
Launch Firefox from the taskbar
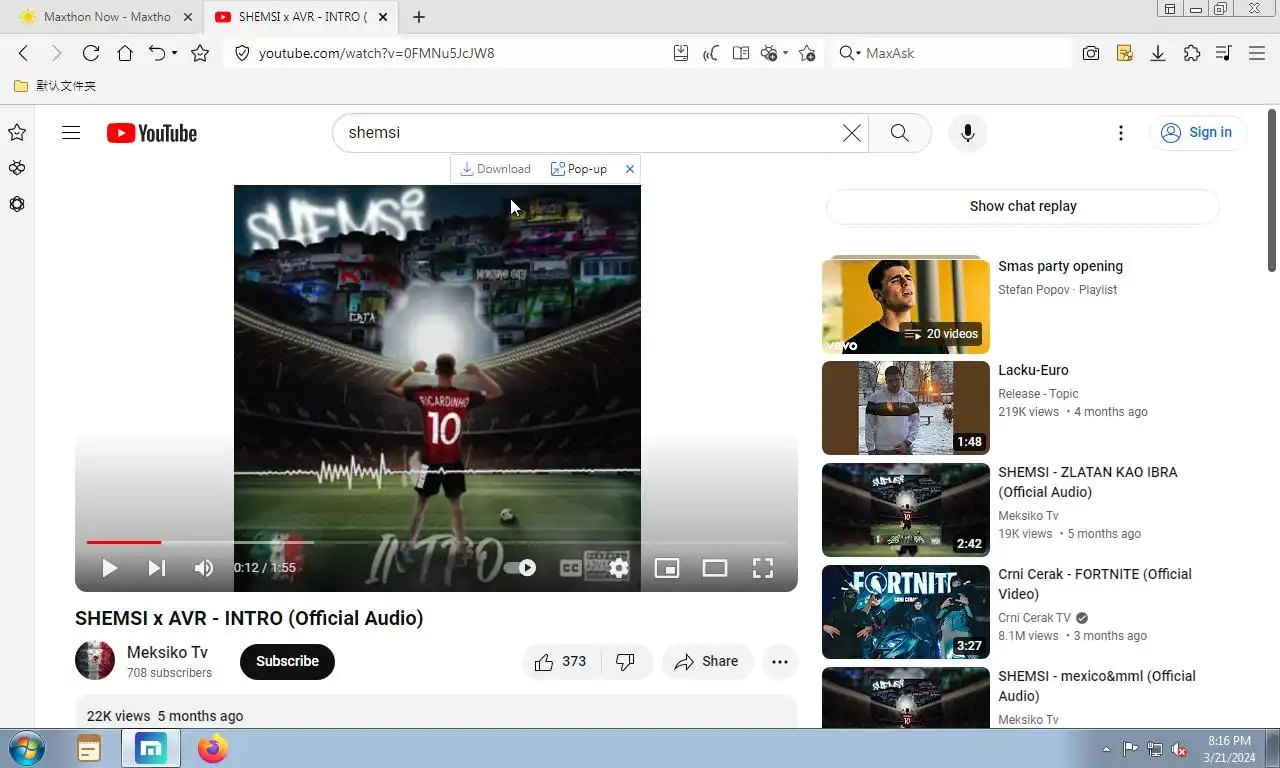pyautogui.click(x=212, y=749)
